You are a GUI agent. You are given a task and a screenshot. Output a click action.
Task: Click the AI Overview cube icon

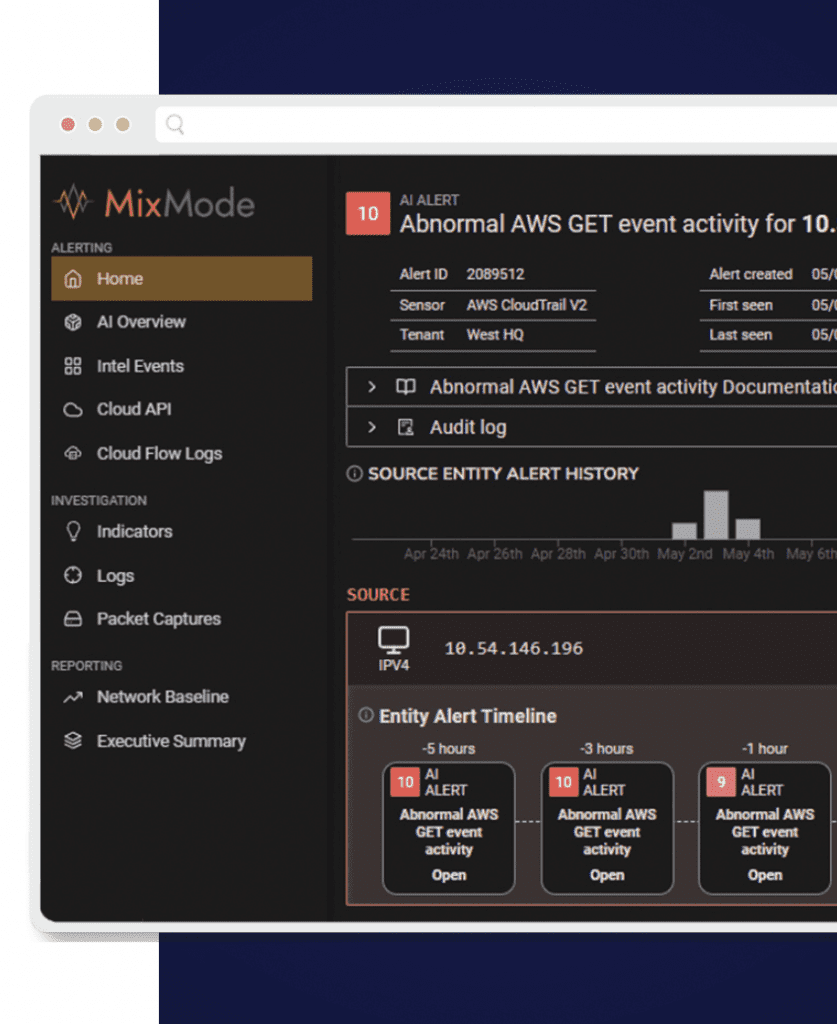coord(73,322)
